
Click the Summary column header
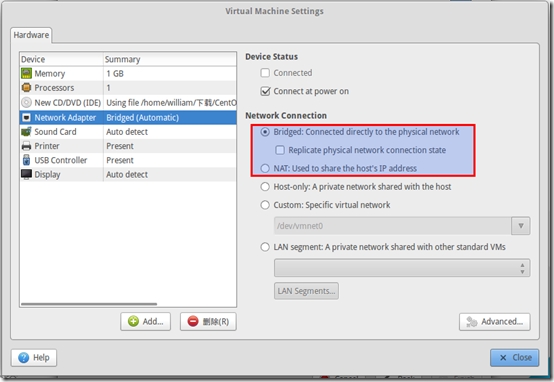[170, 59]
